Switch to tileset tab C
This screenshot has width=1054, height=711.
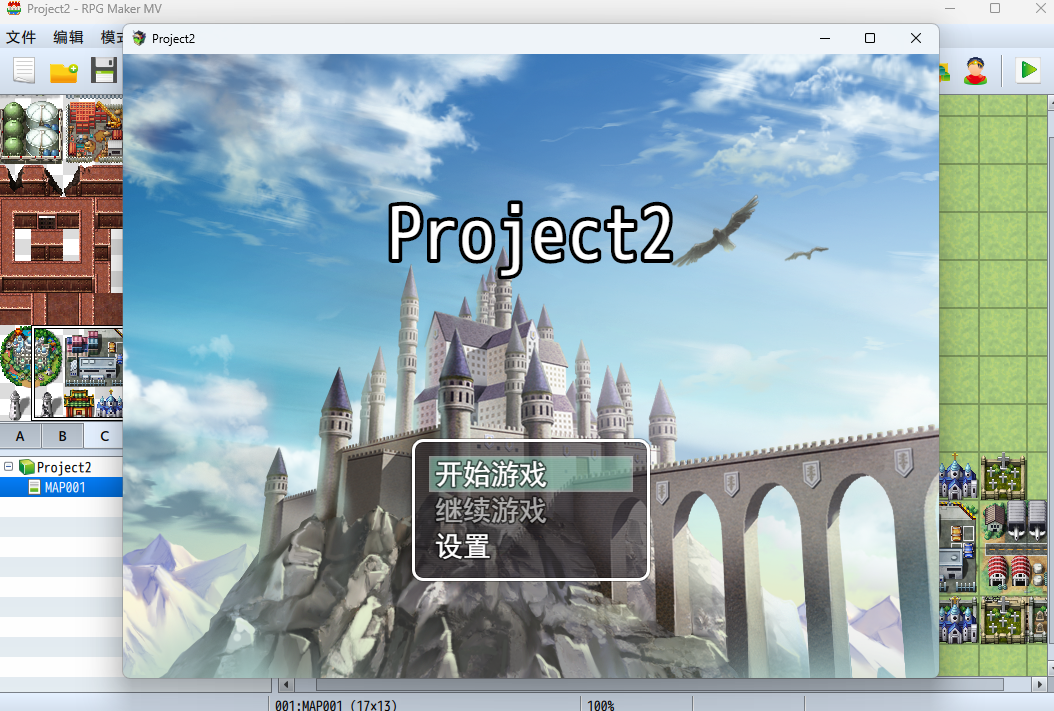tap(103, 436)
